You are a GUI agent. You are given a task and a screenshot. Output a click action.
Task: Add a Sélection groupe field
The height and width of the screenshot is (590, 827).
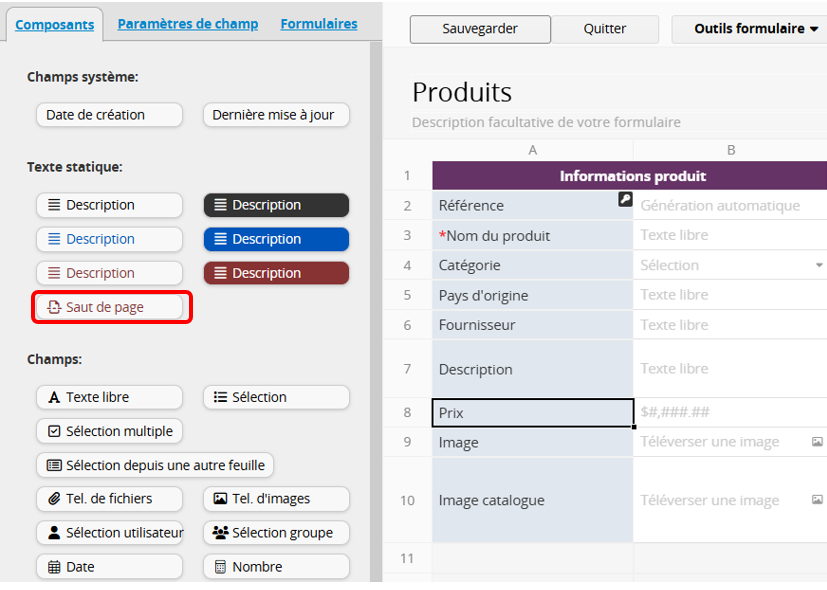[x=276, y=532]
